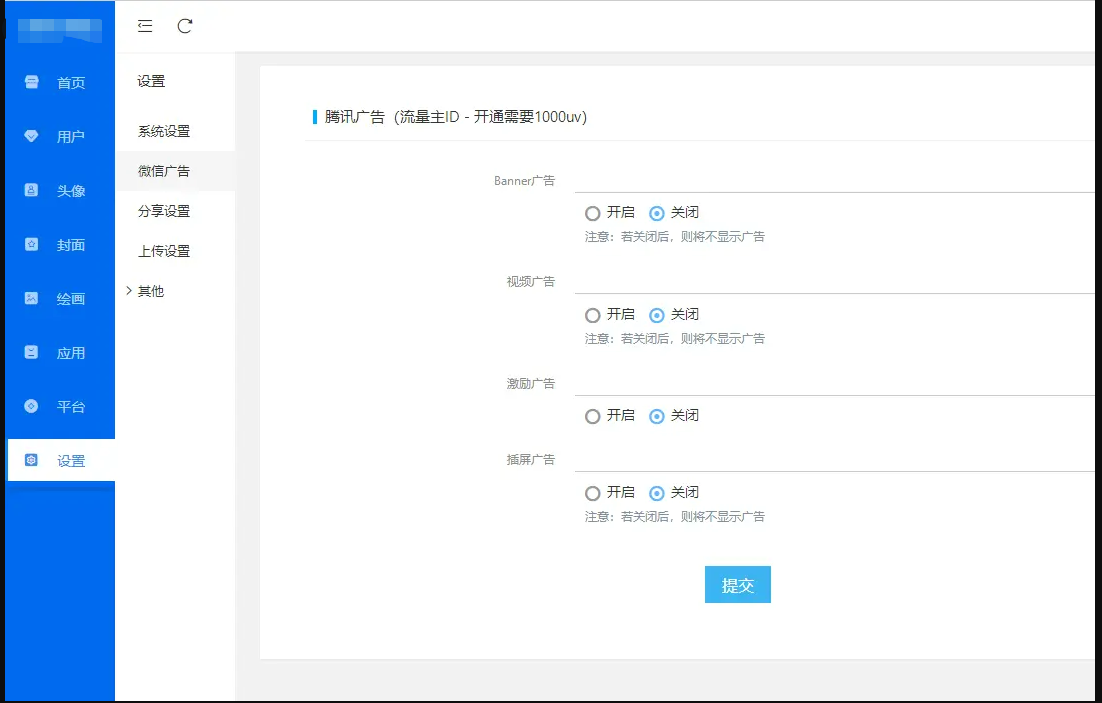1102x703 pixels.
Task: Collapse the side menu with the hamburger icon
Action: [x=145, y=26]
